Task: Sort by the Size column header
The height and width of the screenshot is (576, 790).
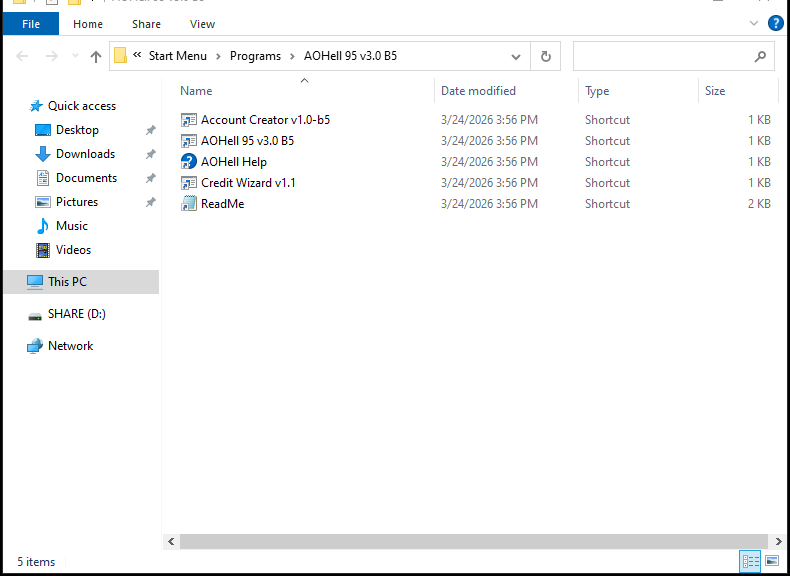Action: click(x=715, y=91)
